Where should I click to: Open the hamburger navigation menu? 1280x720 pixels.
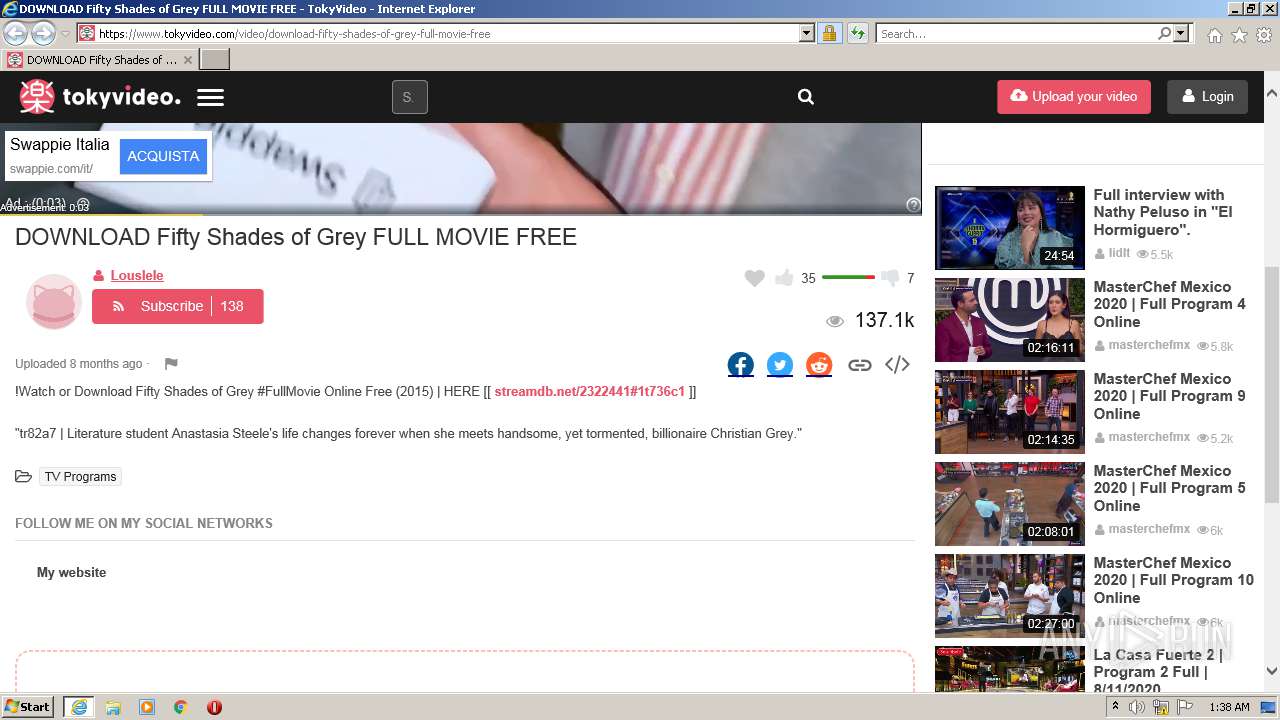click(210, 97)
